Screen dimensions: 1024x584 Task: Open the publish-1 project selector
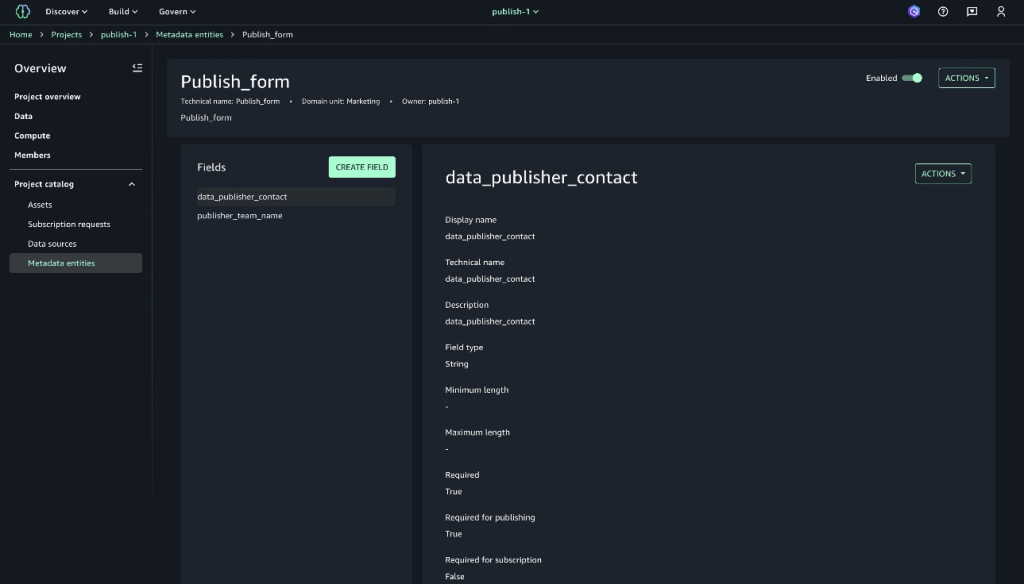click(x=515, y=12)
